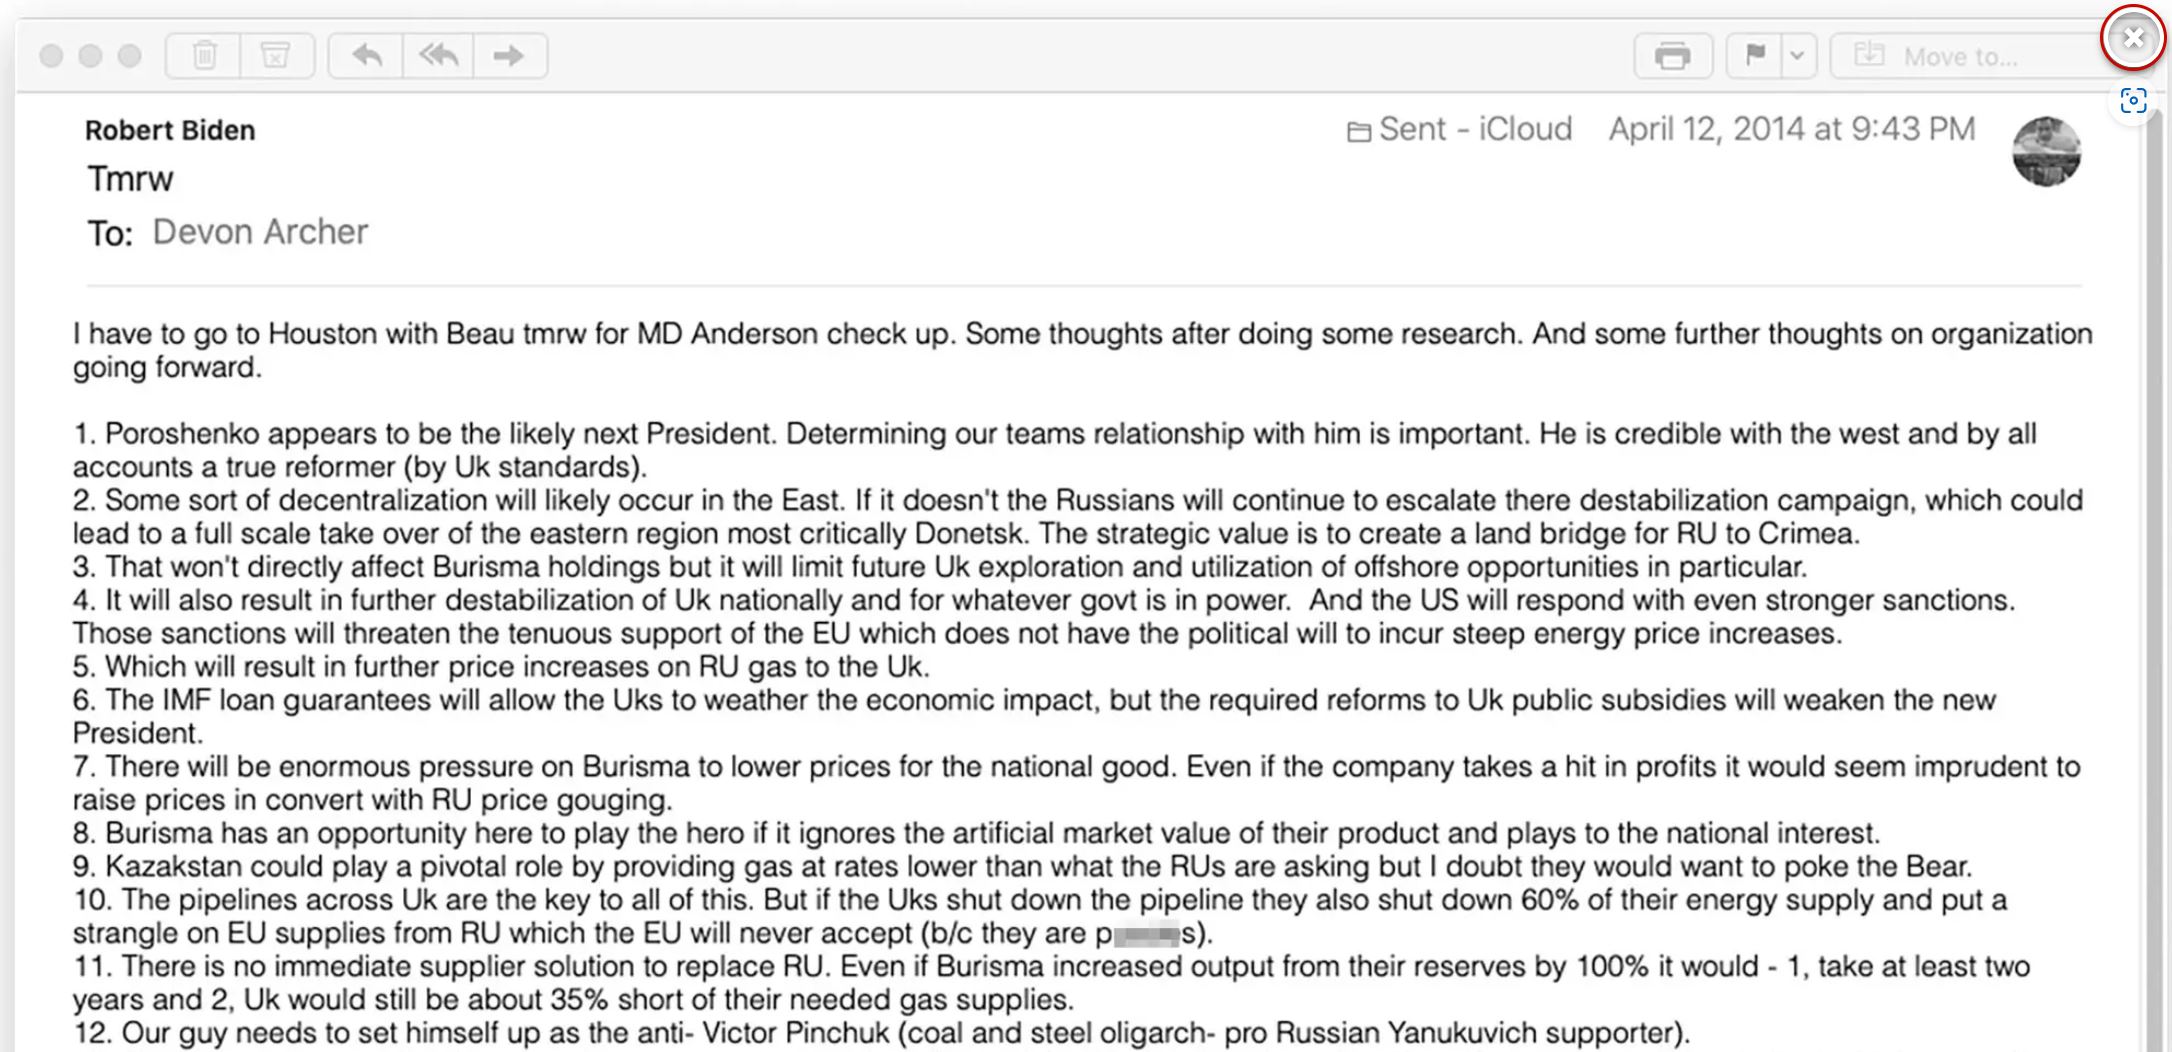This screenshot has width=2172, height=1052.
Task: Click the Reply All double-arrow icon
Action: (438, 55)
